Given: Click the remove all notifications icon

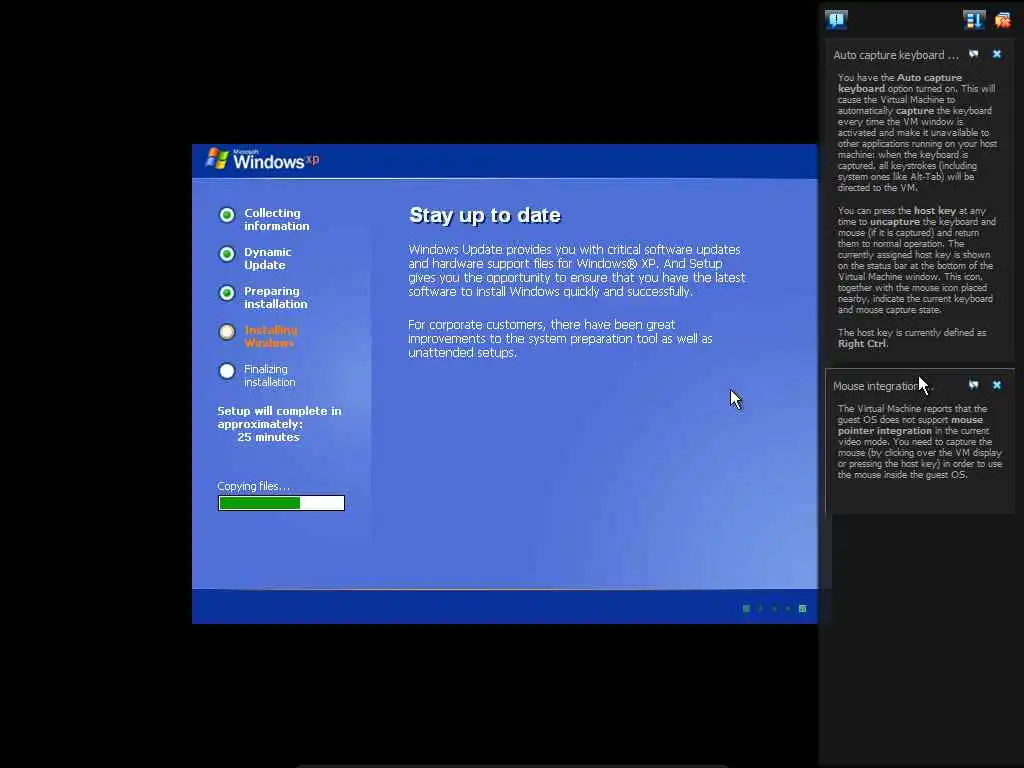Looking at the screenshot, I should tap(1002, 20).
